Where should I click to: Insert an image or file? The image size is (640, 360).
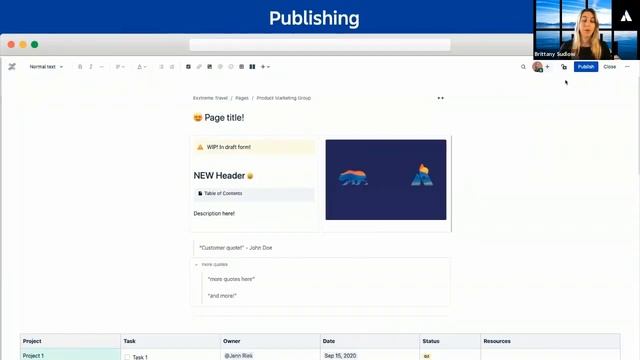209,67
